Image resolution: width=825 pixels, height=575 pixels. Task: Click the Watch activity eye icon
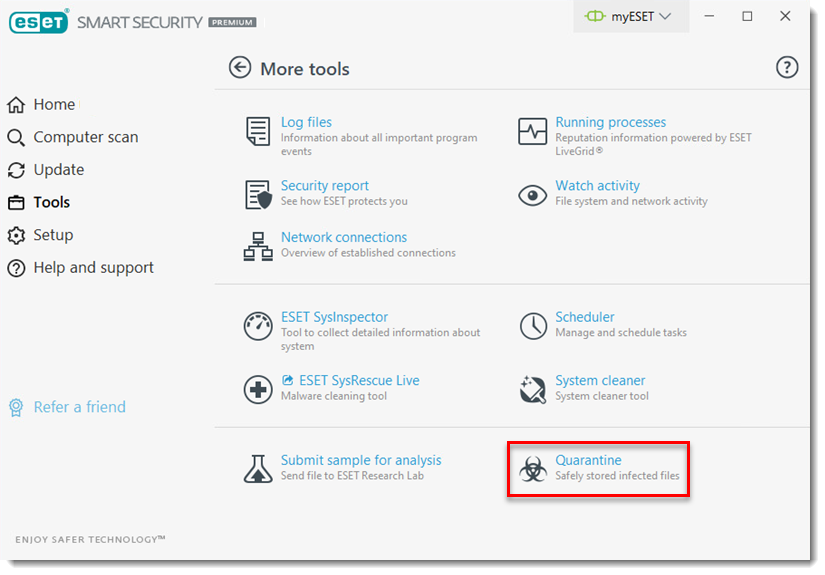pos(532,196)
